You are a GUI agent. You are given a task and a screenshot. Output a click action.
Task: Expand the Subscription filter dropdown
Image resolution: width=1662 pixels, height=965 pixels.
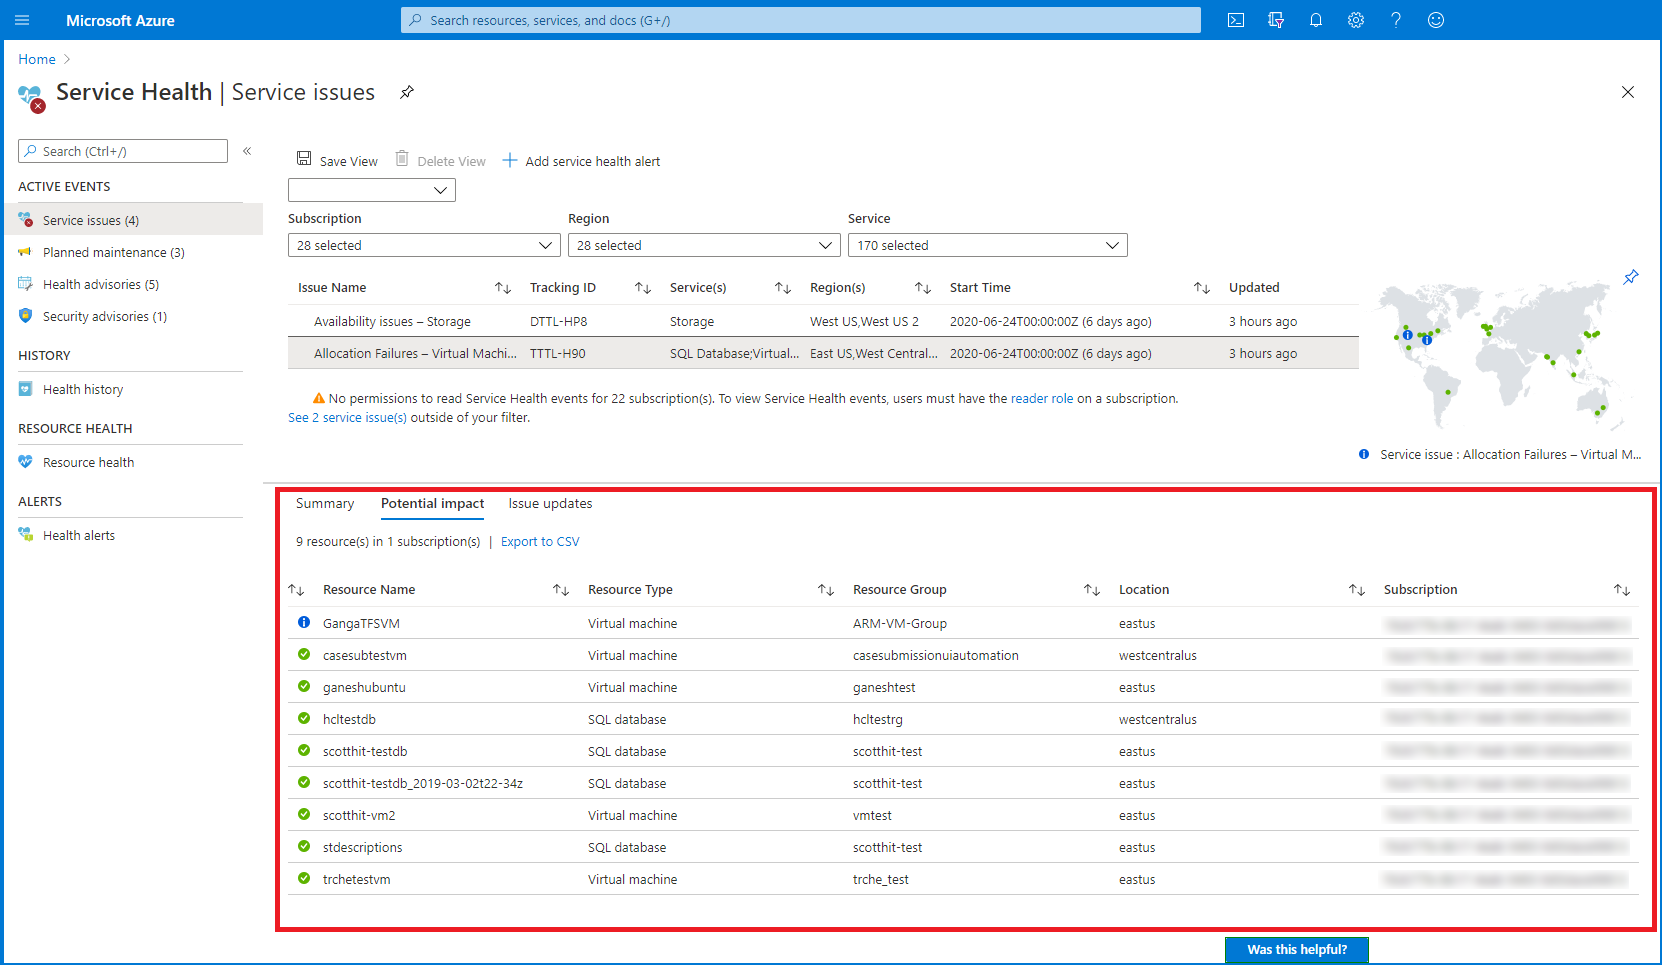tap(424, 245)
